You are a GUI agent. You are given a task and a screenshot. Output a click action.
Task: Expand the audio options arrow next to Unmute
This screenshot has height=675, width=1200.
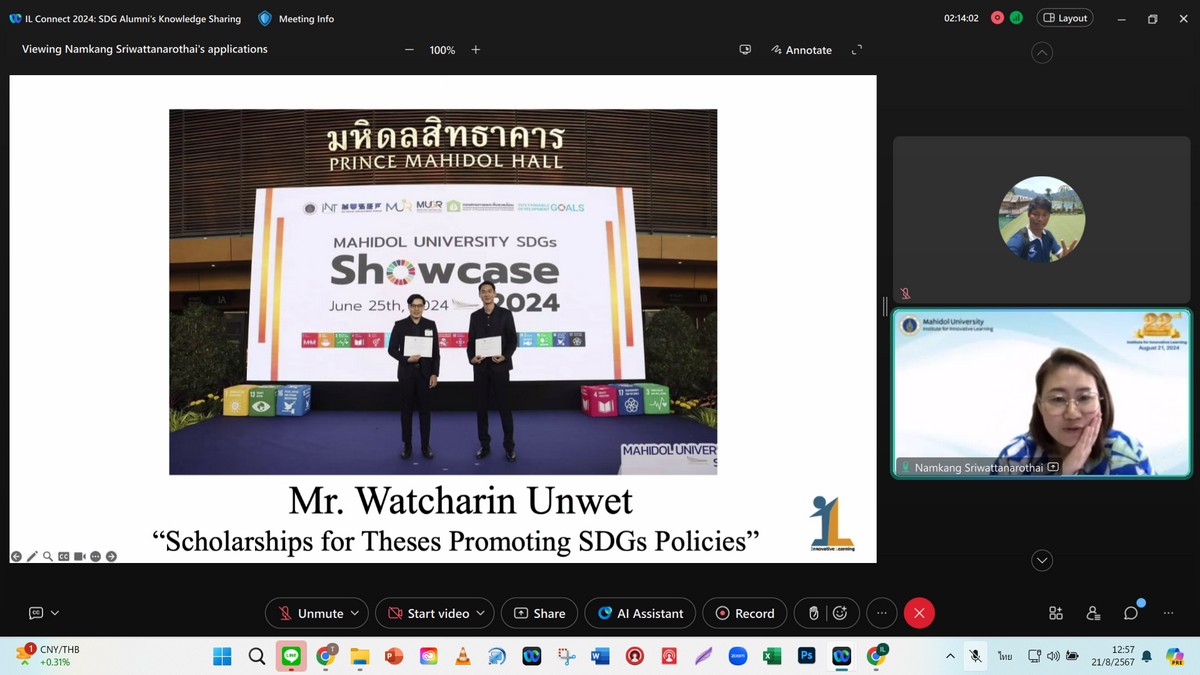pyautogui.click(x=355, y=613)
